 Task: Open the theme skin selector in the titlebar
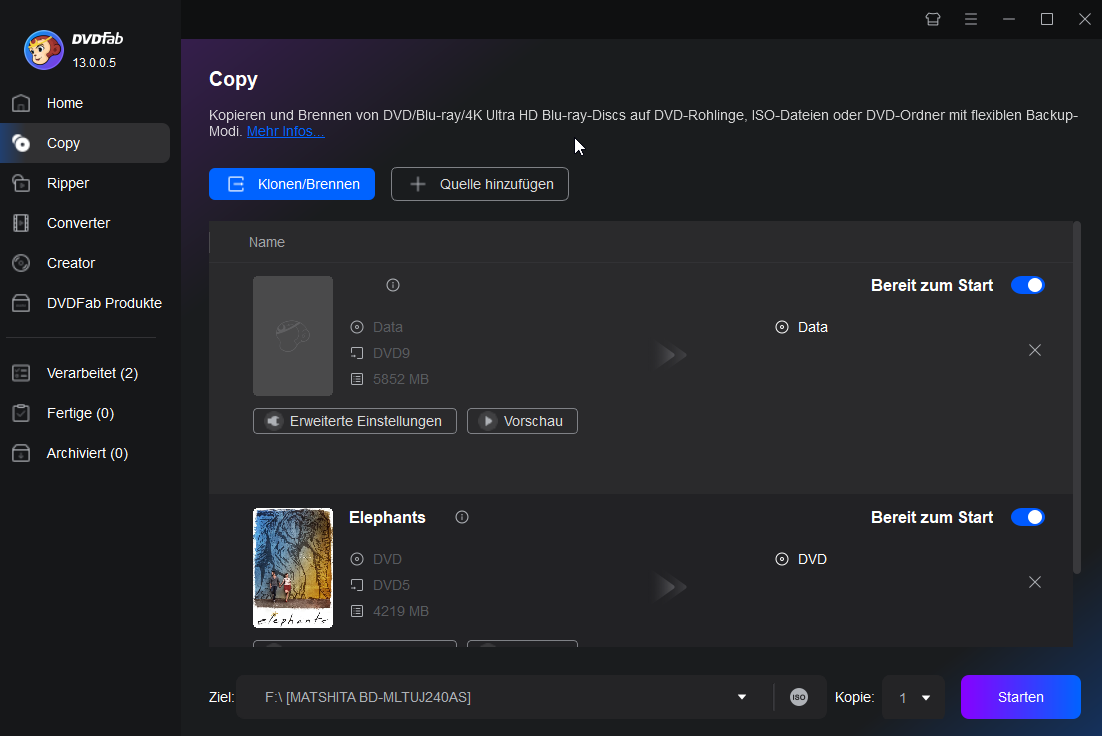[932, 19]
